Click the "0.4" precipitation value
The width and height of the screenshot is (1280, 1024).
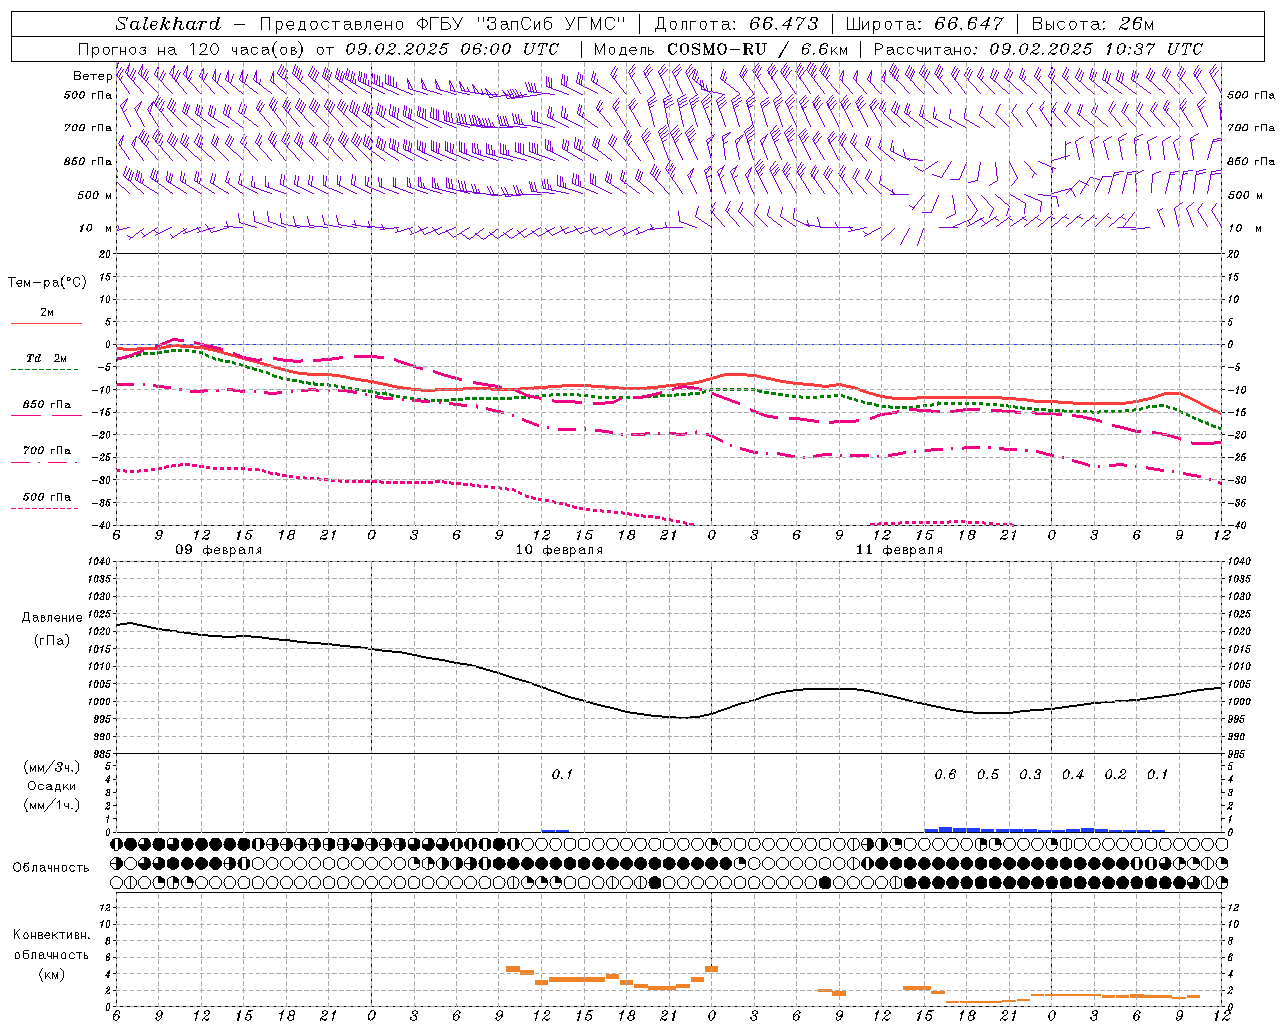(x=1073, y=775)
